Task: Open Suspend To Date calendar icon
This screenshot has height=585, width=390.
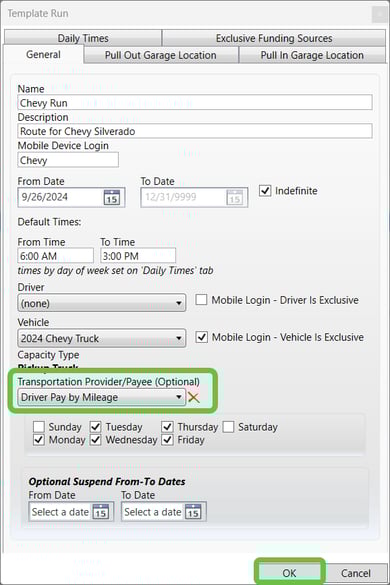Action: tap(193, 512)
